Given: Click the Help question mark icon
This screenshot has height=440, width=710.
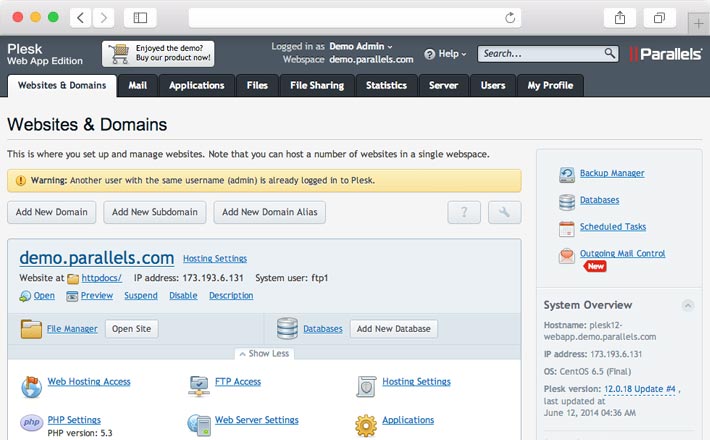Looking at the screenshot, I should (429, 54).
